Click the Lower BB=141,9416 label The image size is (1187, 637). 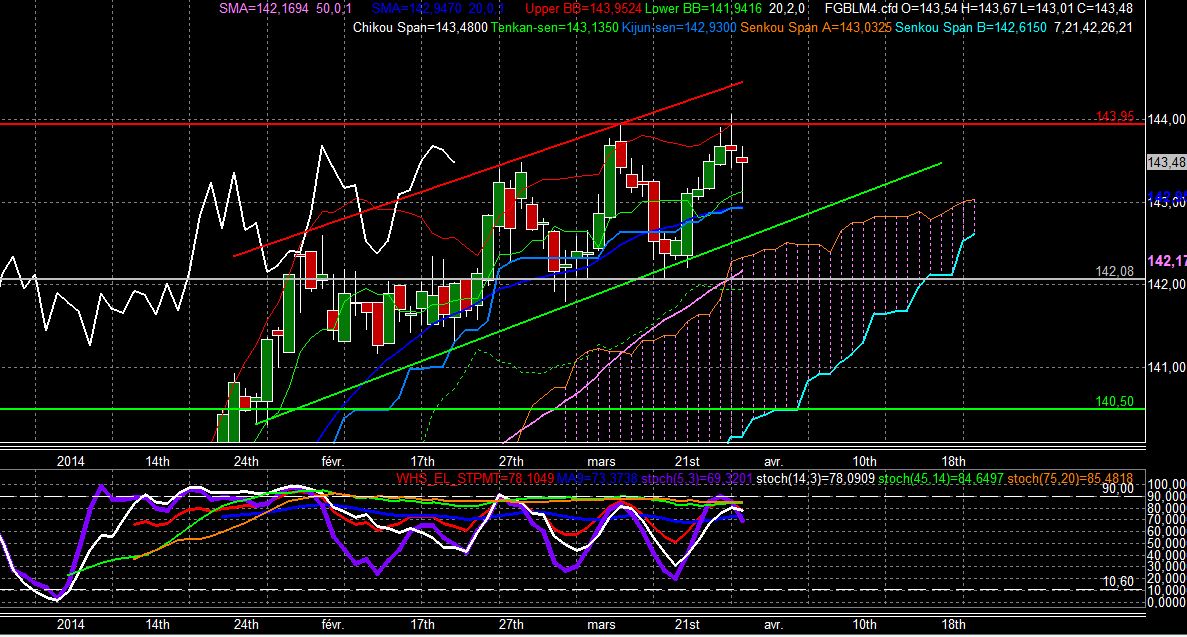[x=703, y=9]
